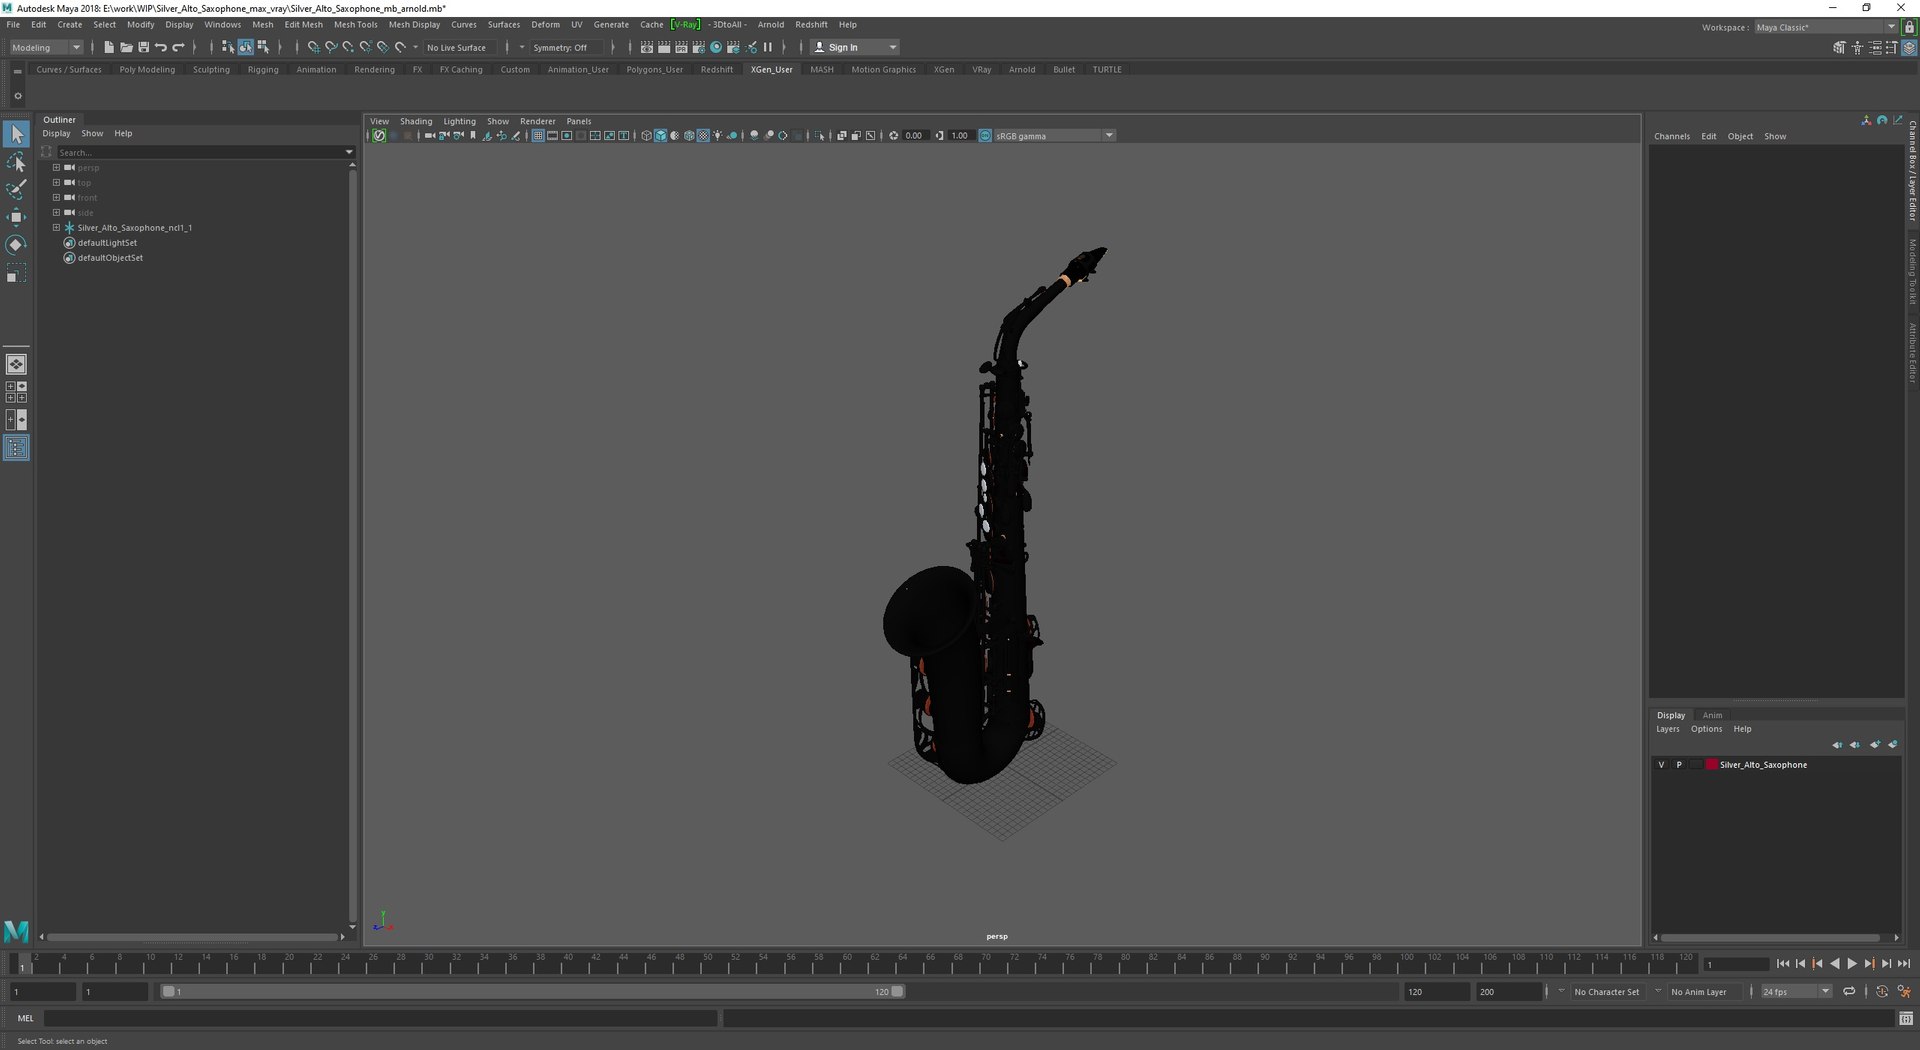Open the Script Editor
The height and width of the screenshot is (1050, 1920).
[1906, 1019]
